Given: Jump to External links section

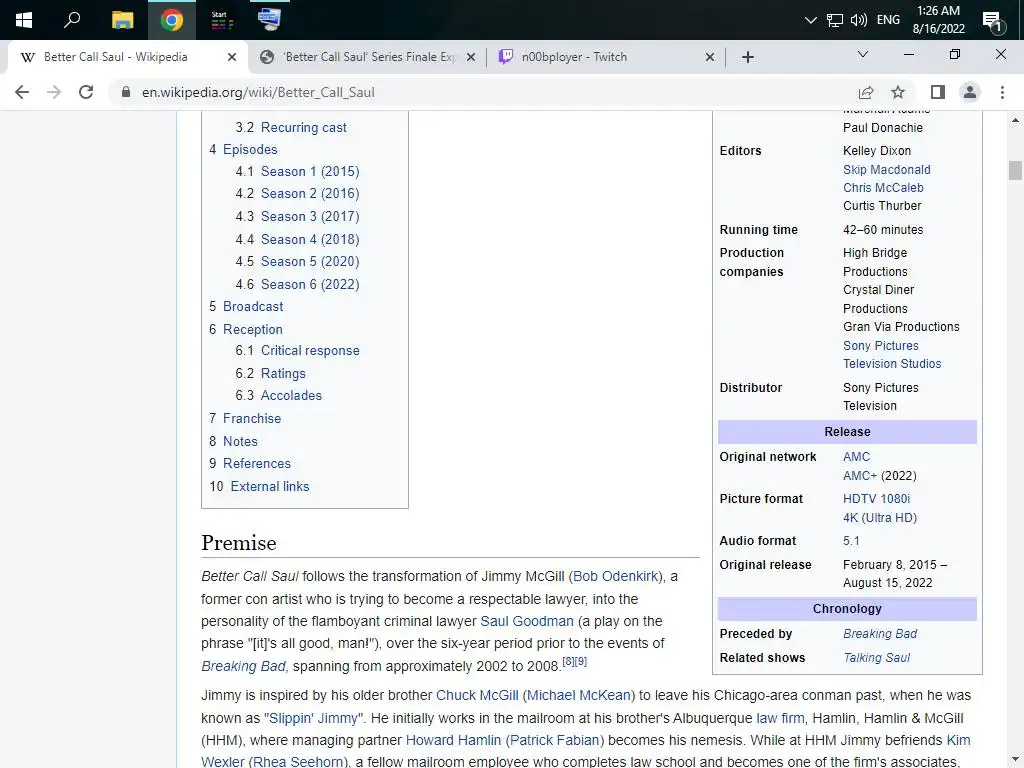Looking at the screenshot, I should tap(270, 487).
